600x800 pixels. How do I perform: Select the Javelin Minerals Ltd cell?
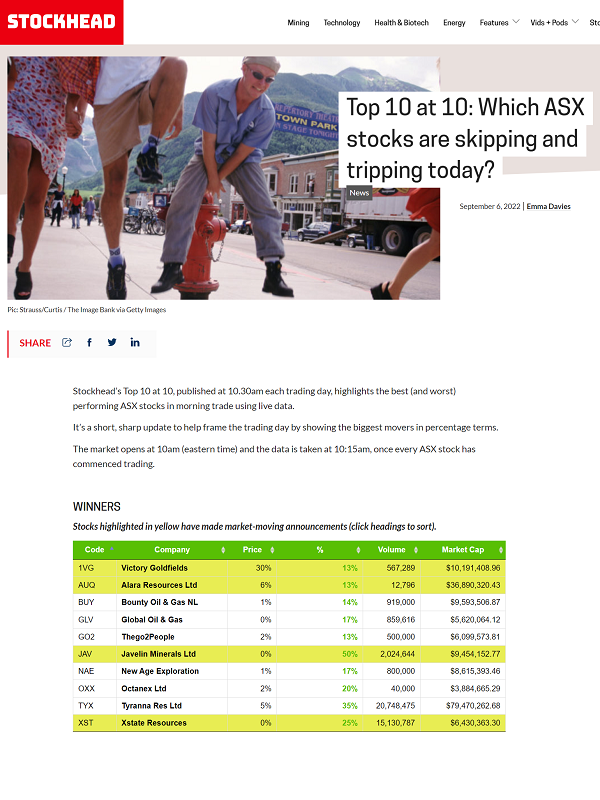pos(172,654)
